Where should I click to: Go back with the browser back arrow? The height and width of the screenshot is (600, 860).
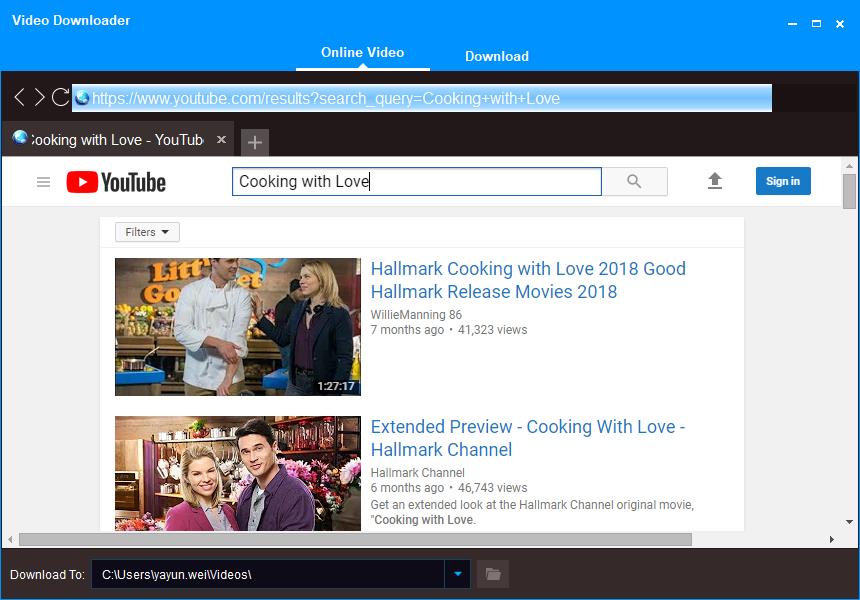(19, 98)
